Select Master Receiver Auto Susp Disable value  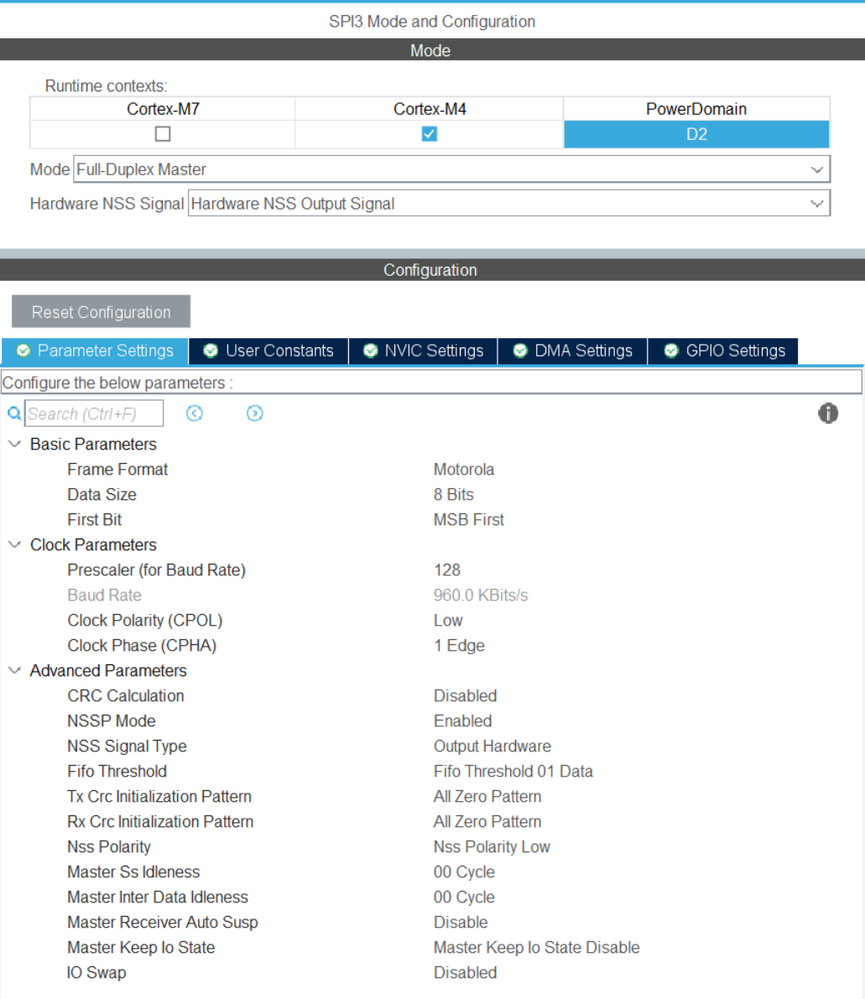pyautogui.click(x=461, y=923)
